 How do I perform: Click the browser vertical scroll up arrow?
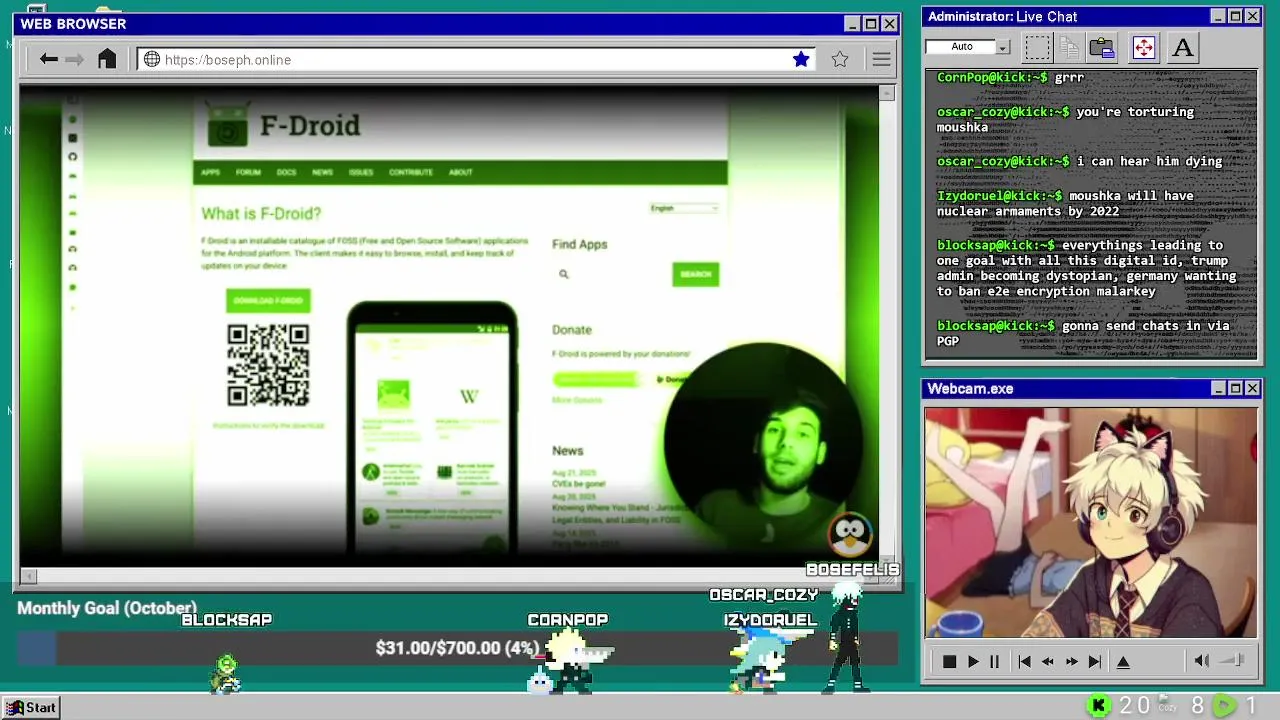click(x=886, y=93)
